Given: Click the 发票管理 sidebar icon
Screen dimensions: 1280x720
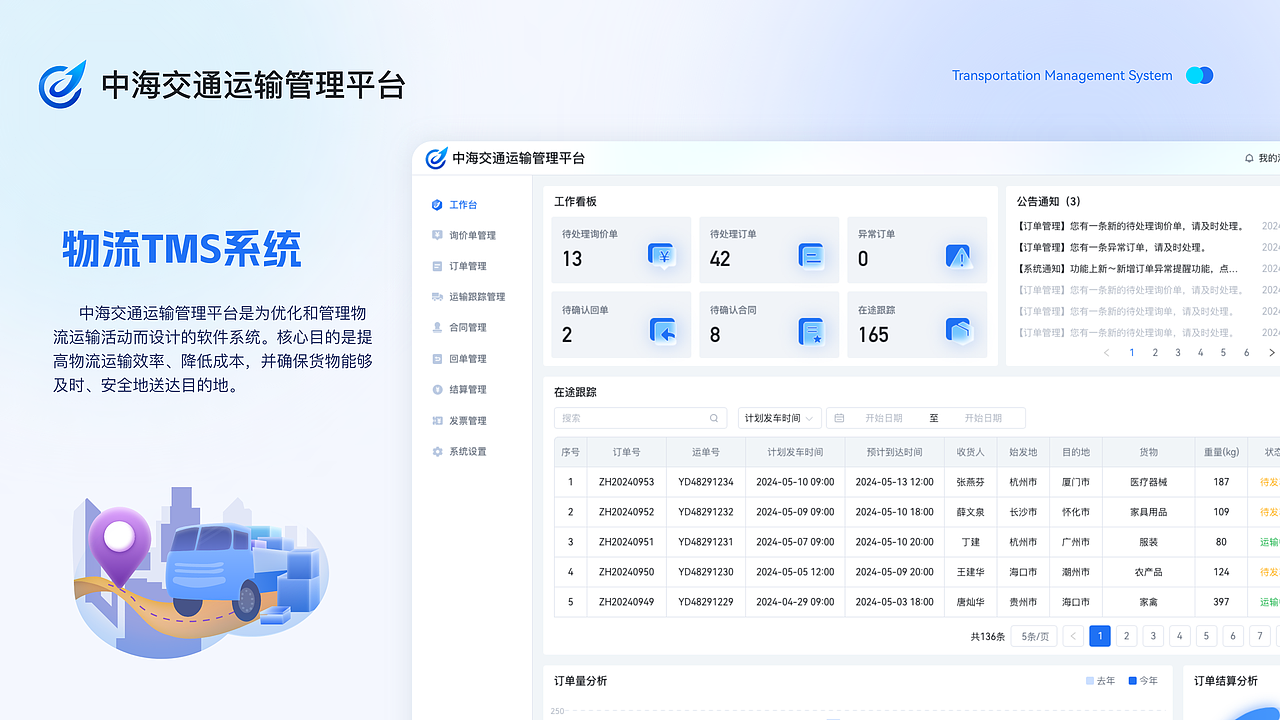Looking at the screenshot, I should click(x=437, y=421).
